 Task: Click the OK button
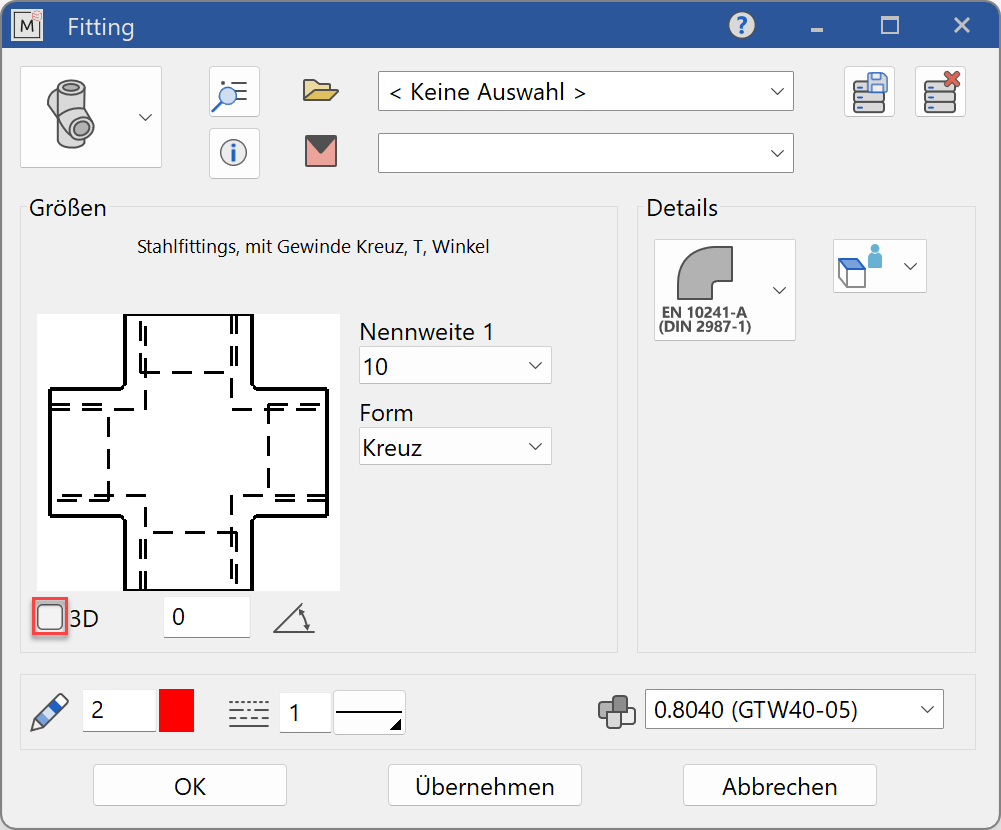coord(190,786)
